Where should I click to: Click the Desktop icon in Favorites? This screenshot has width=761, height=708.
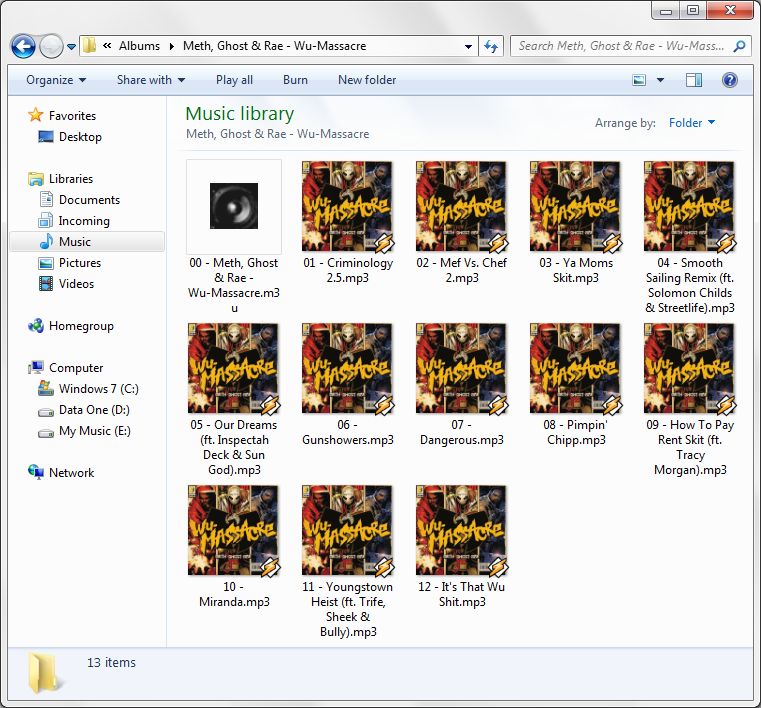[x=46, y=137]
